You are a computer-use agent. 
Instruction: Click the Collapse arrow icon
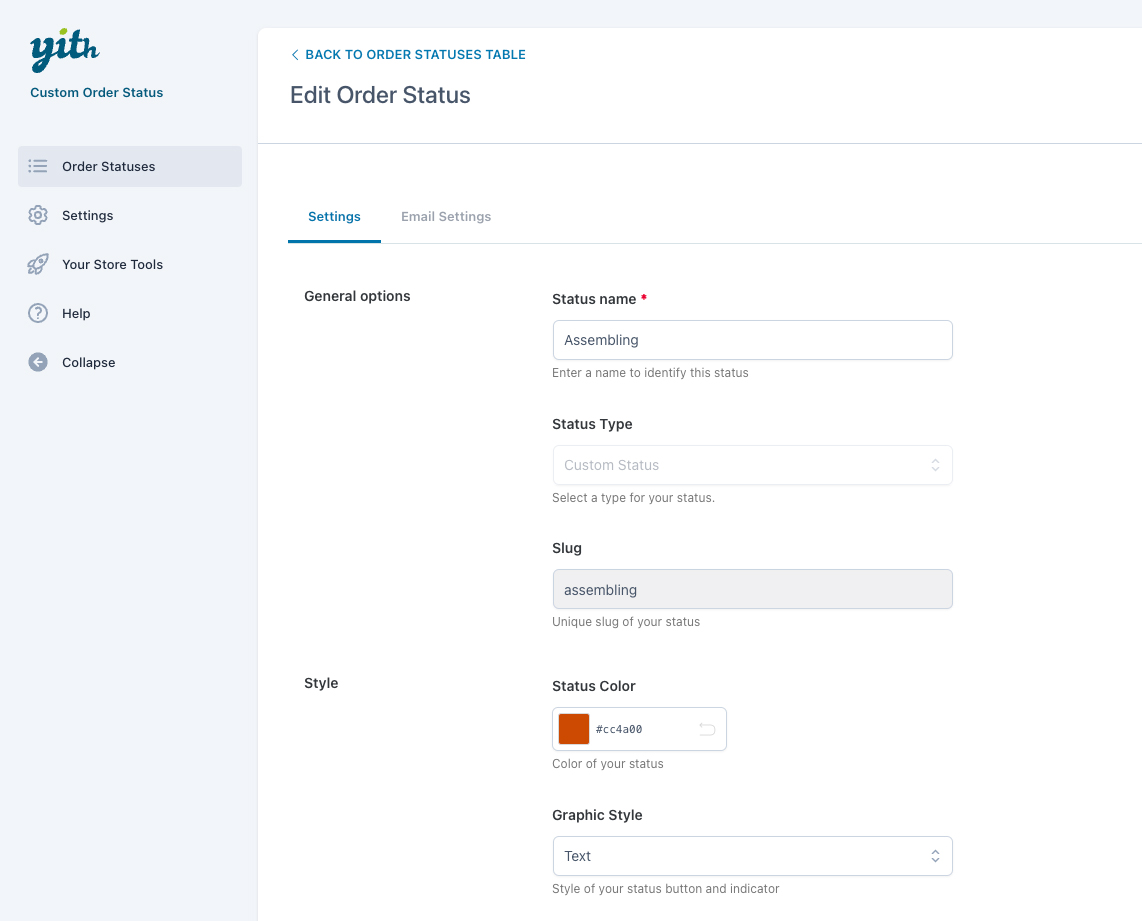pyautogui.click(x=38, y=362)
